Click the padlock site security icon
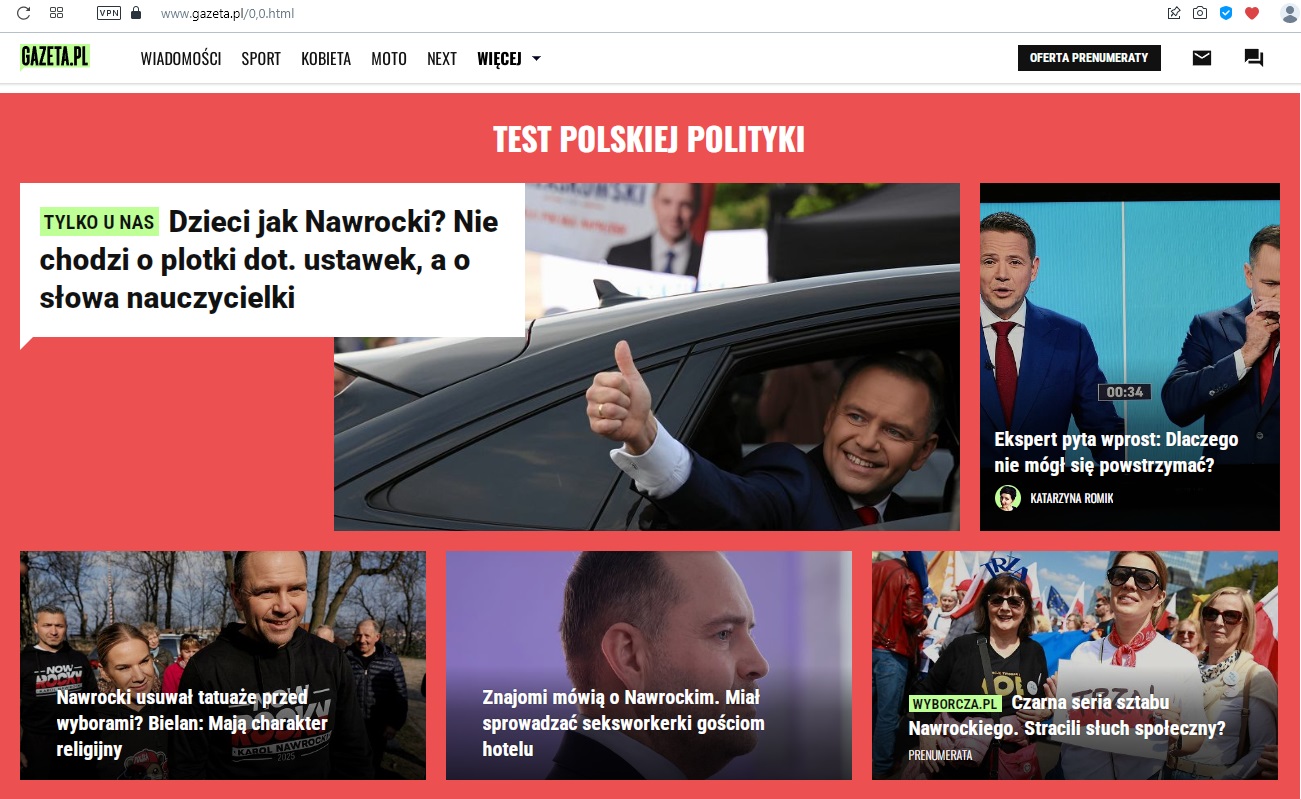The width and height of the screenshot is (1301, 799). (137, 14)
